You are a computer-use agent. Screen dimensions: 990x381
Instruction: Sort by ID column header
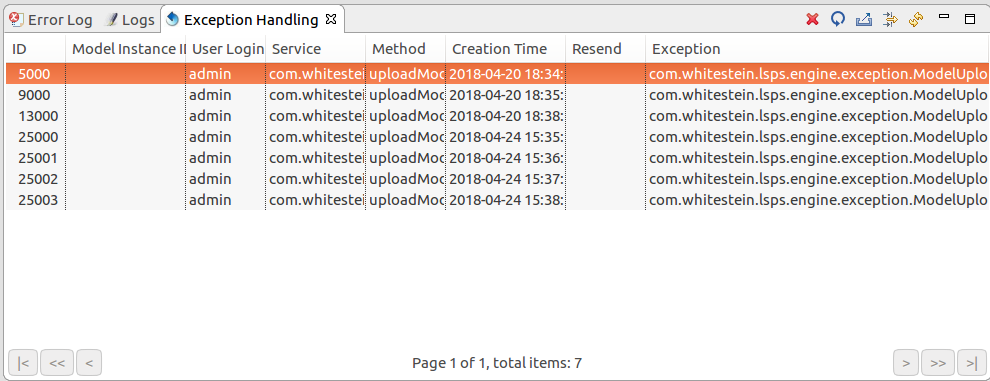coord(35,49)
